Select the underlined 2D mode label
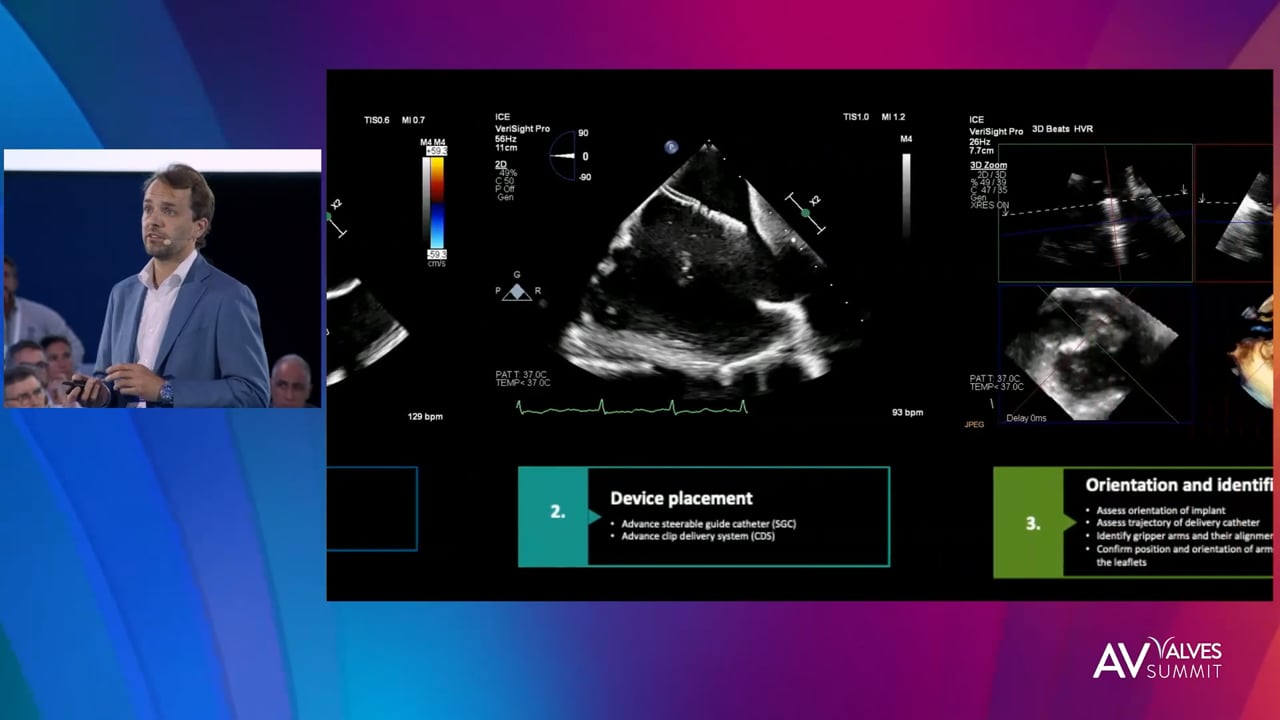 [x=500, y=164]
